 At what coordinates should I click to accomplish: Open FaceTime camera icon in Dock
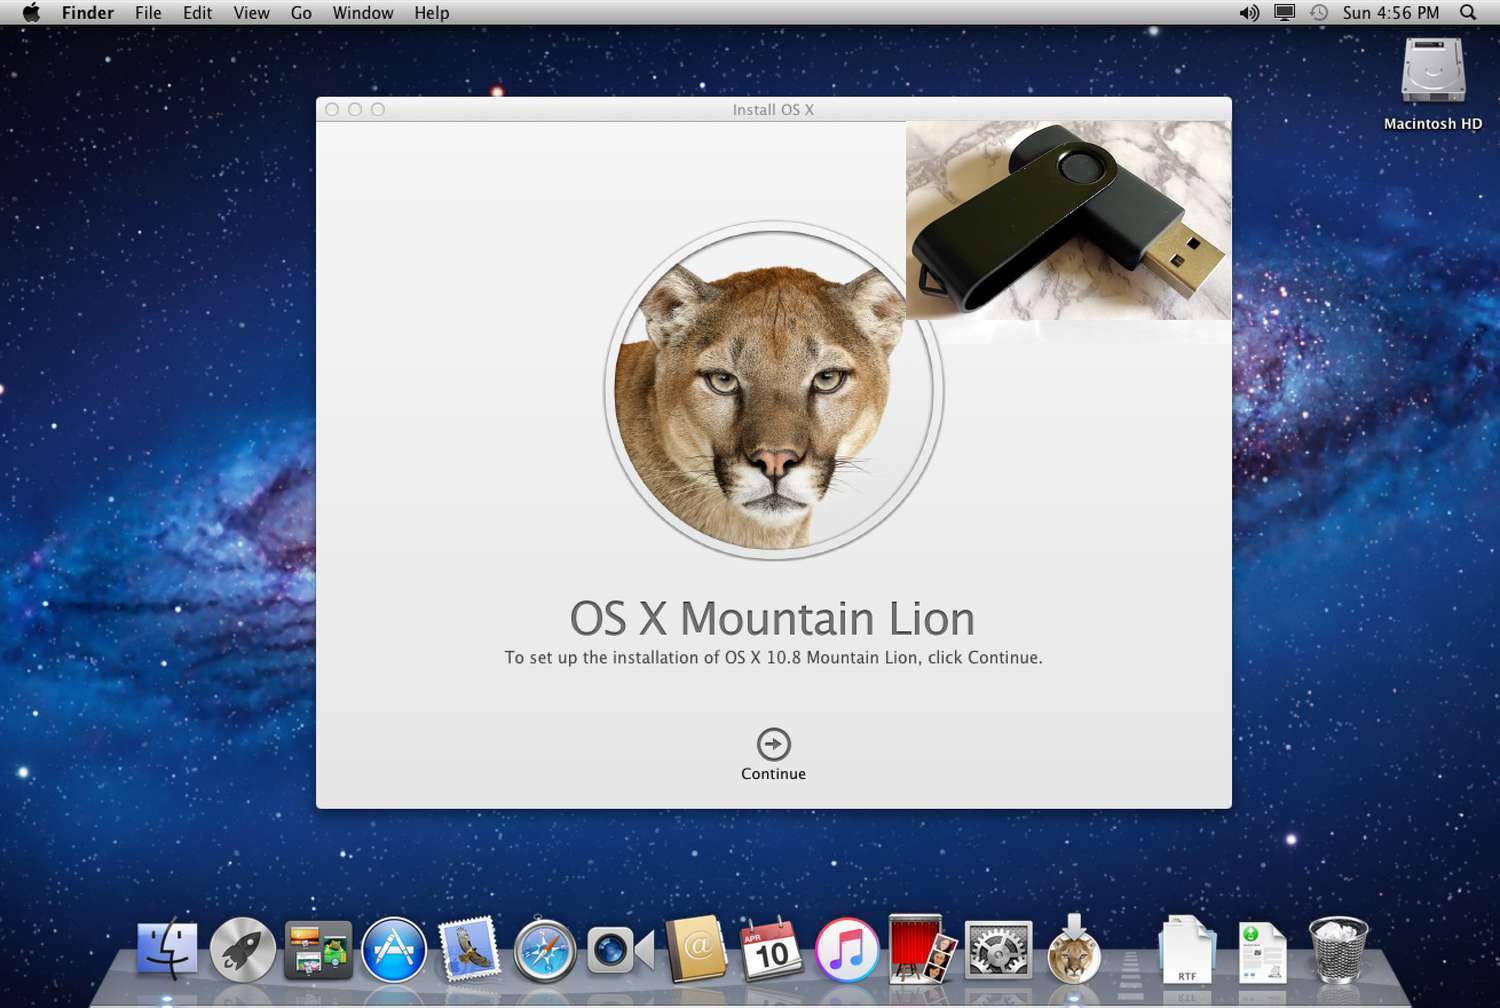click(x=620, y=950)
